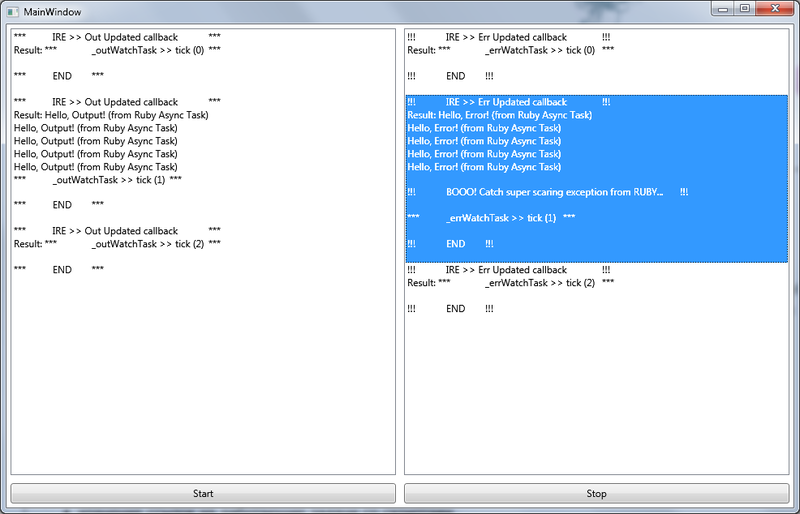Image resolution: width=800 pixels, height=514 pixels.
Task: Select the "_outWatchTask >> tick (0)" line
Action: [117, 50]
